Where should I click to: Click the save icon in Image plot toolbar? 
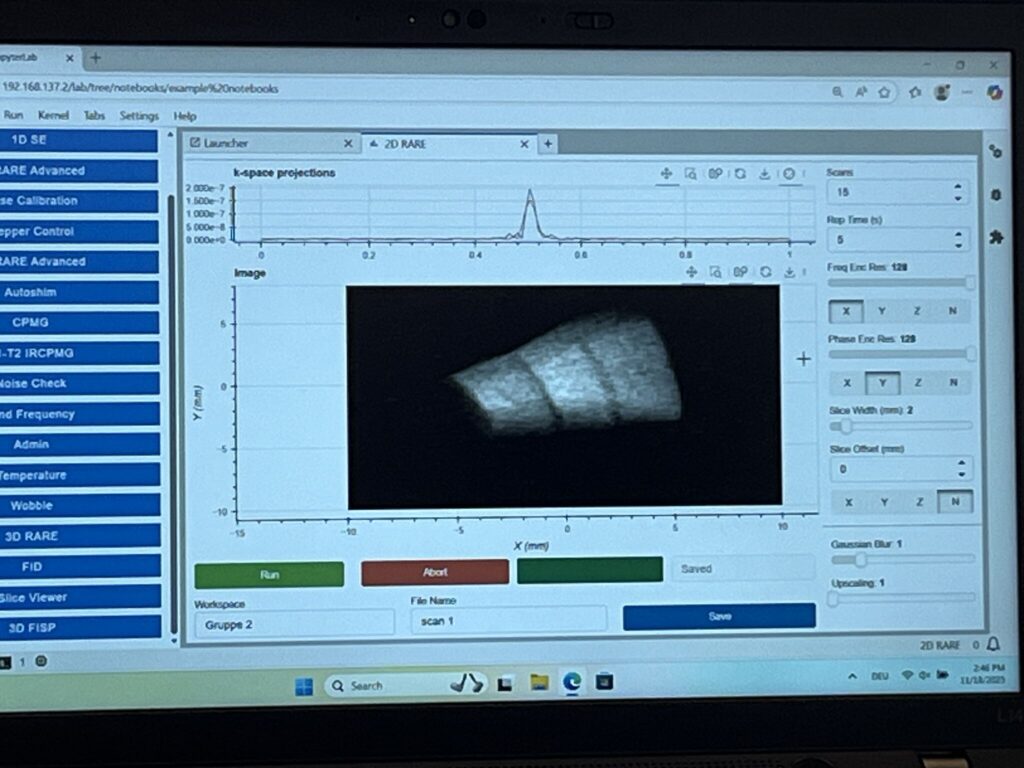(789, 272)
